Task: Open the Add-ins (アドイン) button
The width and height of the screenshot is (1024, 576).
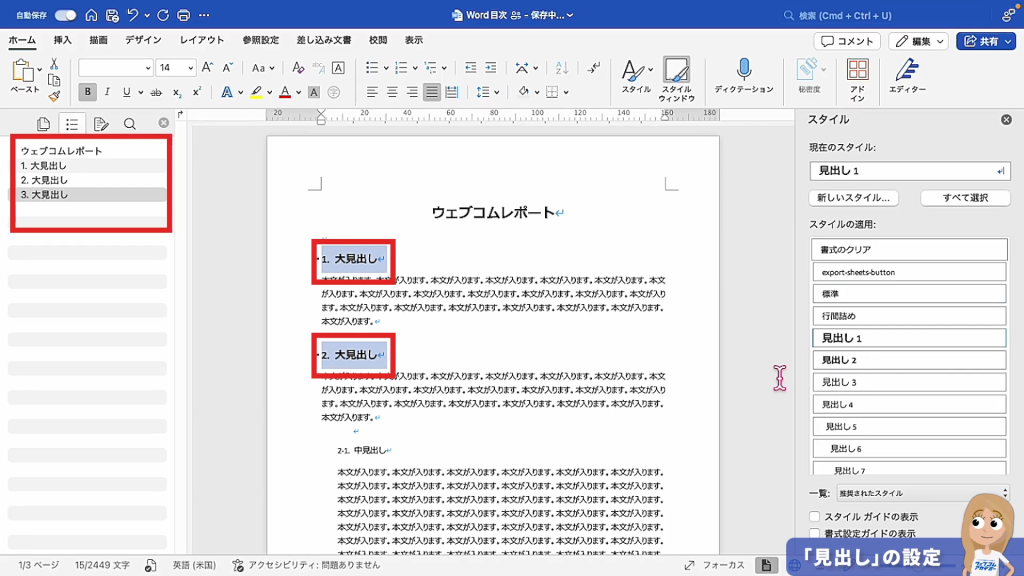Action: click(x=857, y=76)
